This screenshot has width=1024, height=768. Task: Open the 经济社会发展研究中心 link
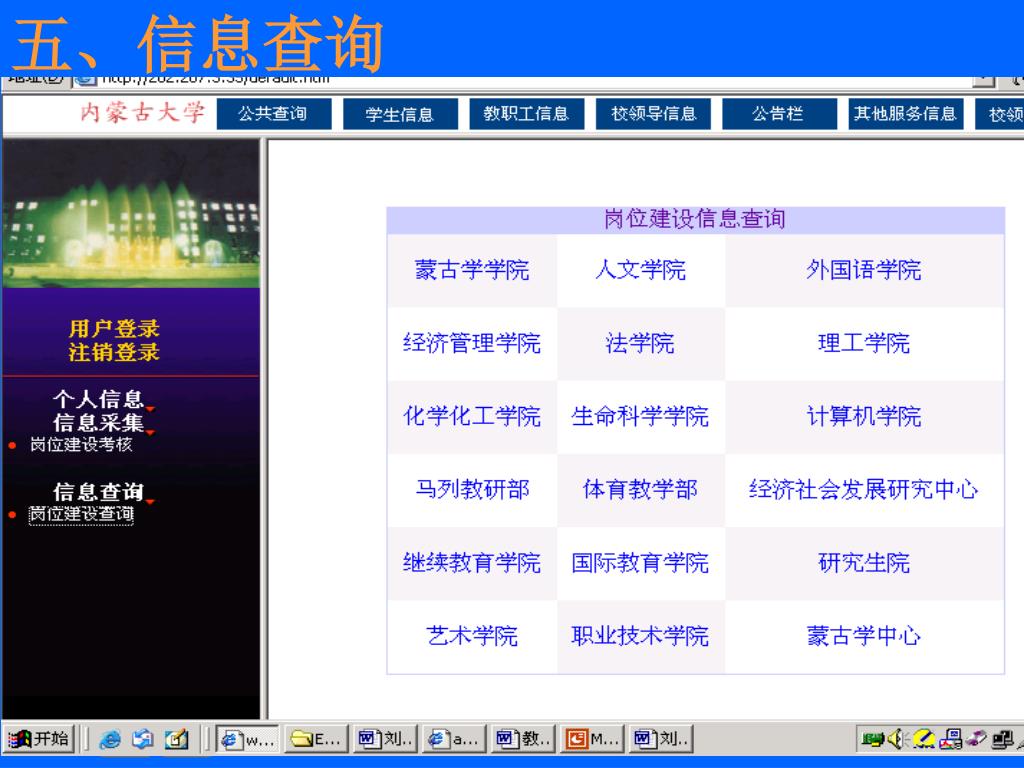point(864,489)
